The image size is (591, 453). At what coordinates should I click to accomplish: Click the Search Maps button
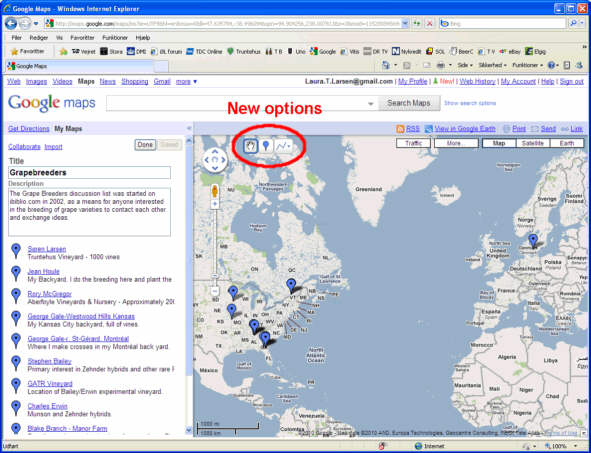(x=409, y=103)
